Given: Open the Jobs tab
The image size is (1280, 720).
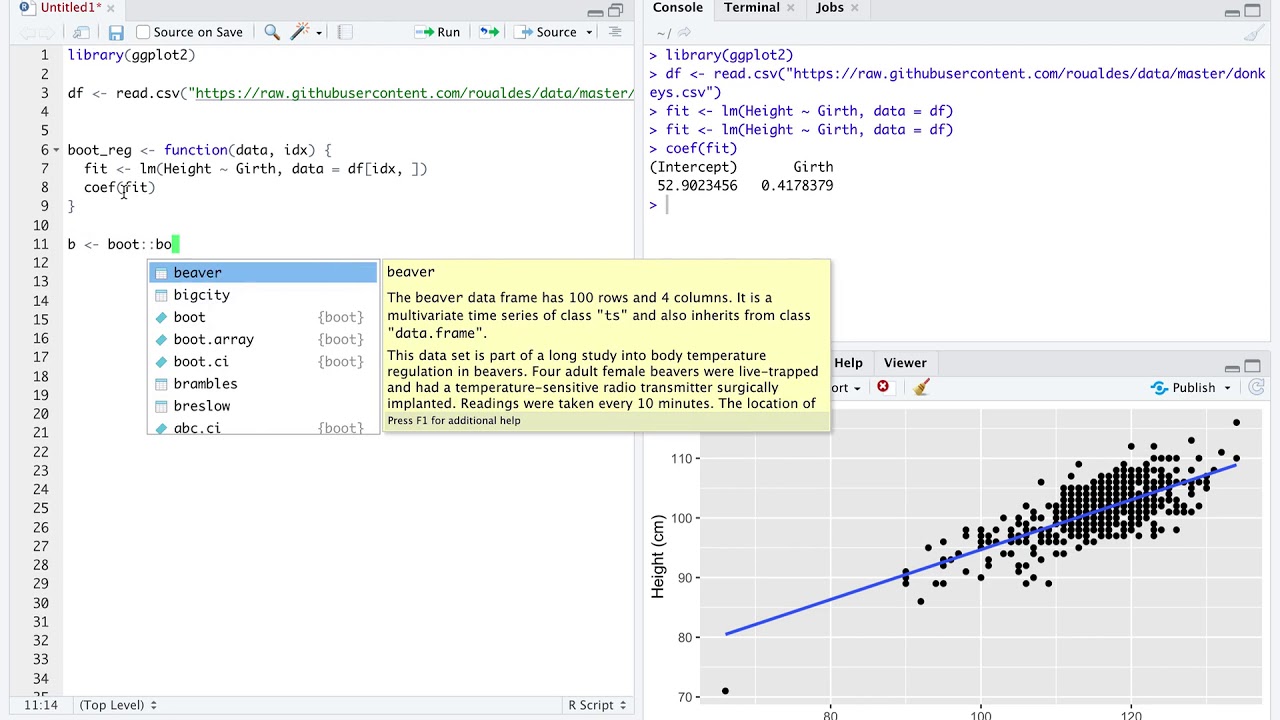Looking at the screenshot, I should [830, 8].
